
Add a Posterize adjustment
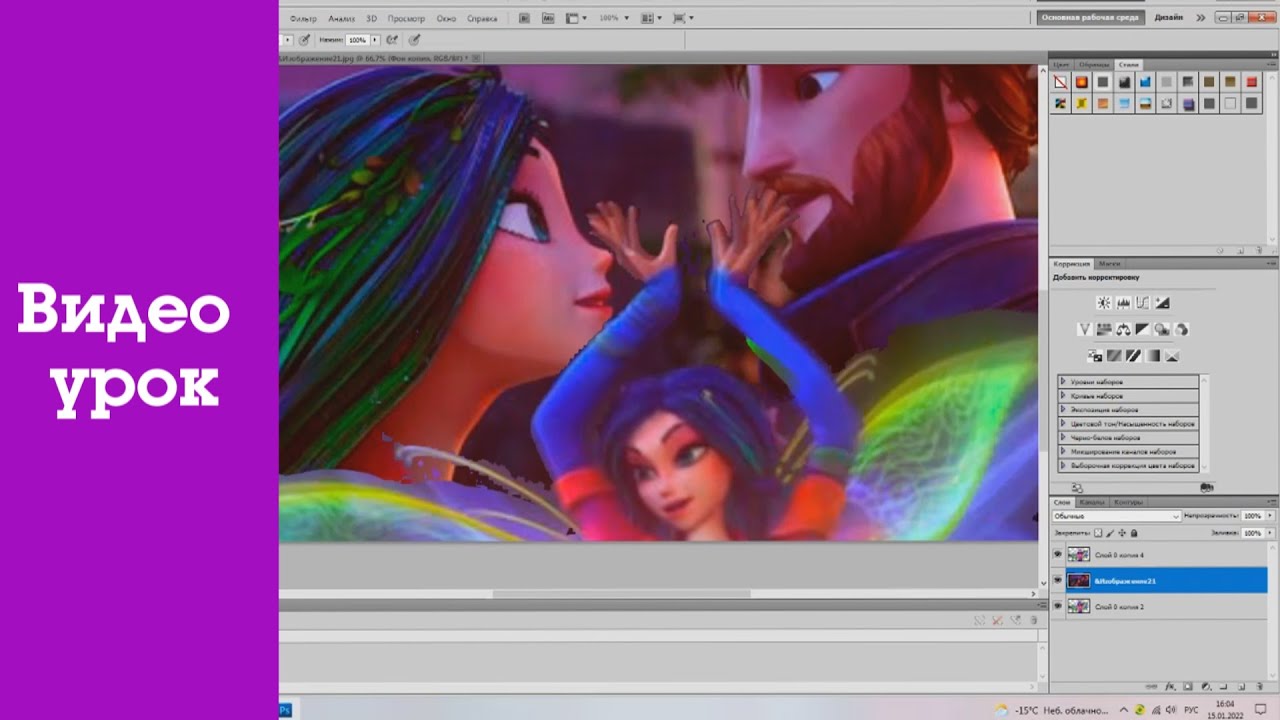pos(1114,356)
